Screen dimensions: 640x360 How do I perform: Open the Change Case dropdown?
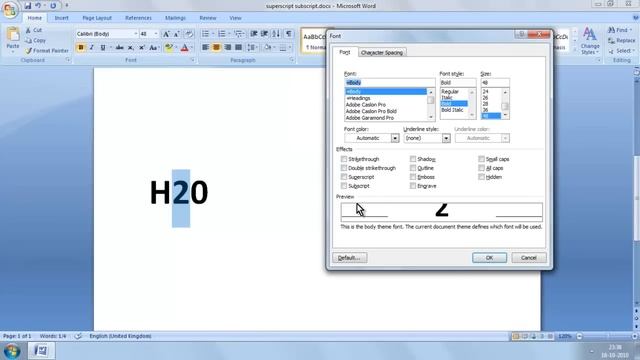tap(154, 48)
